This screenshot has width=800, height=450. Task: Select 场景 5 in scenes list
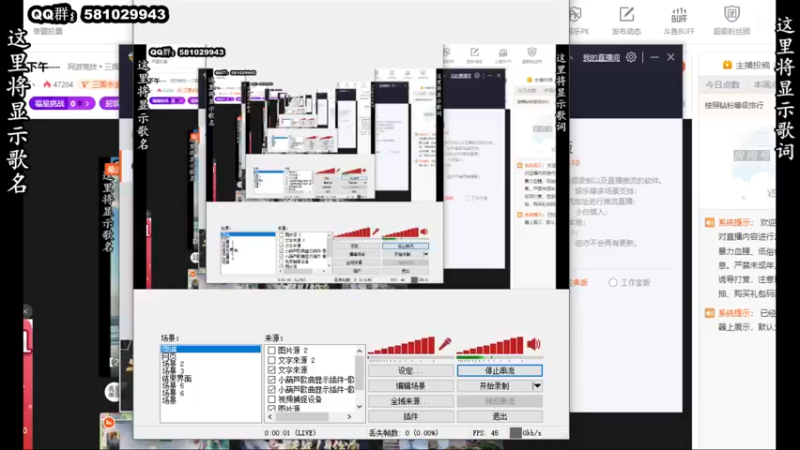click(172, 386)
